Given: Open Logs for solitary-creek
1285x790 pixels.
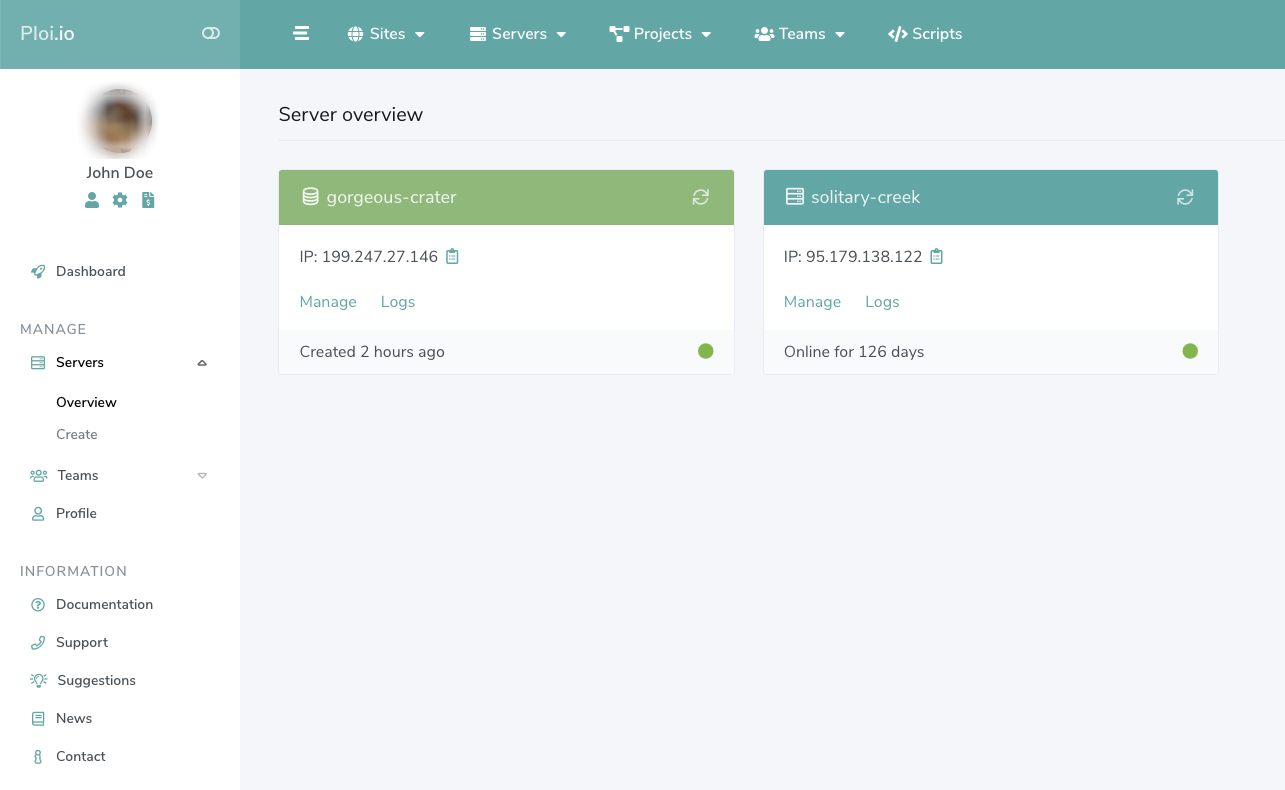Looking at the screenshot, I should pyautogui.click(x=882, y=302).
